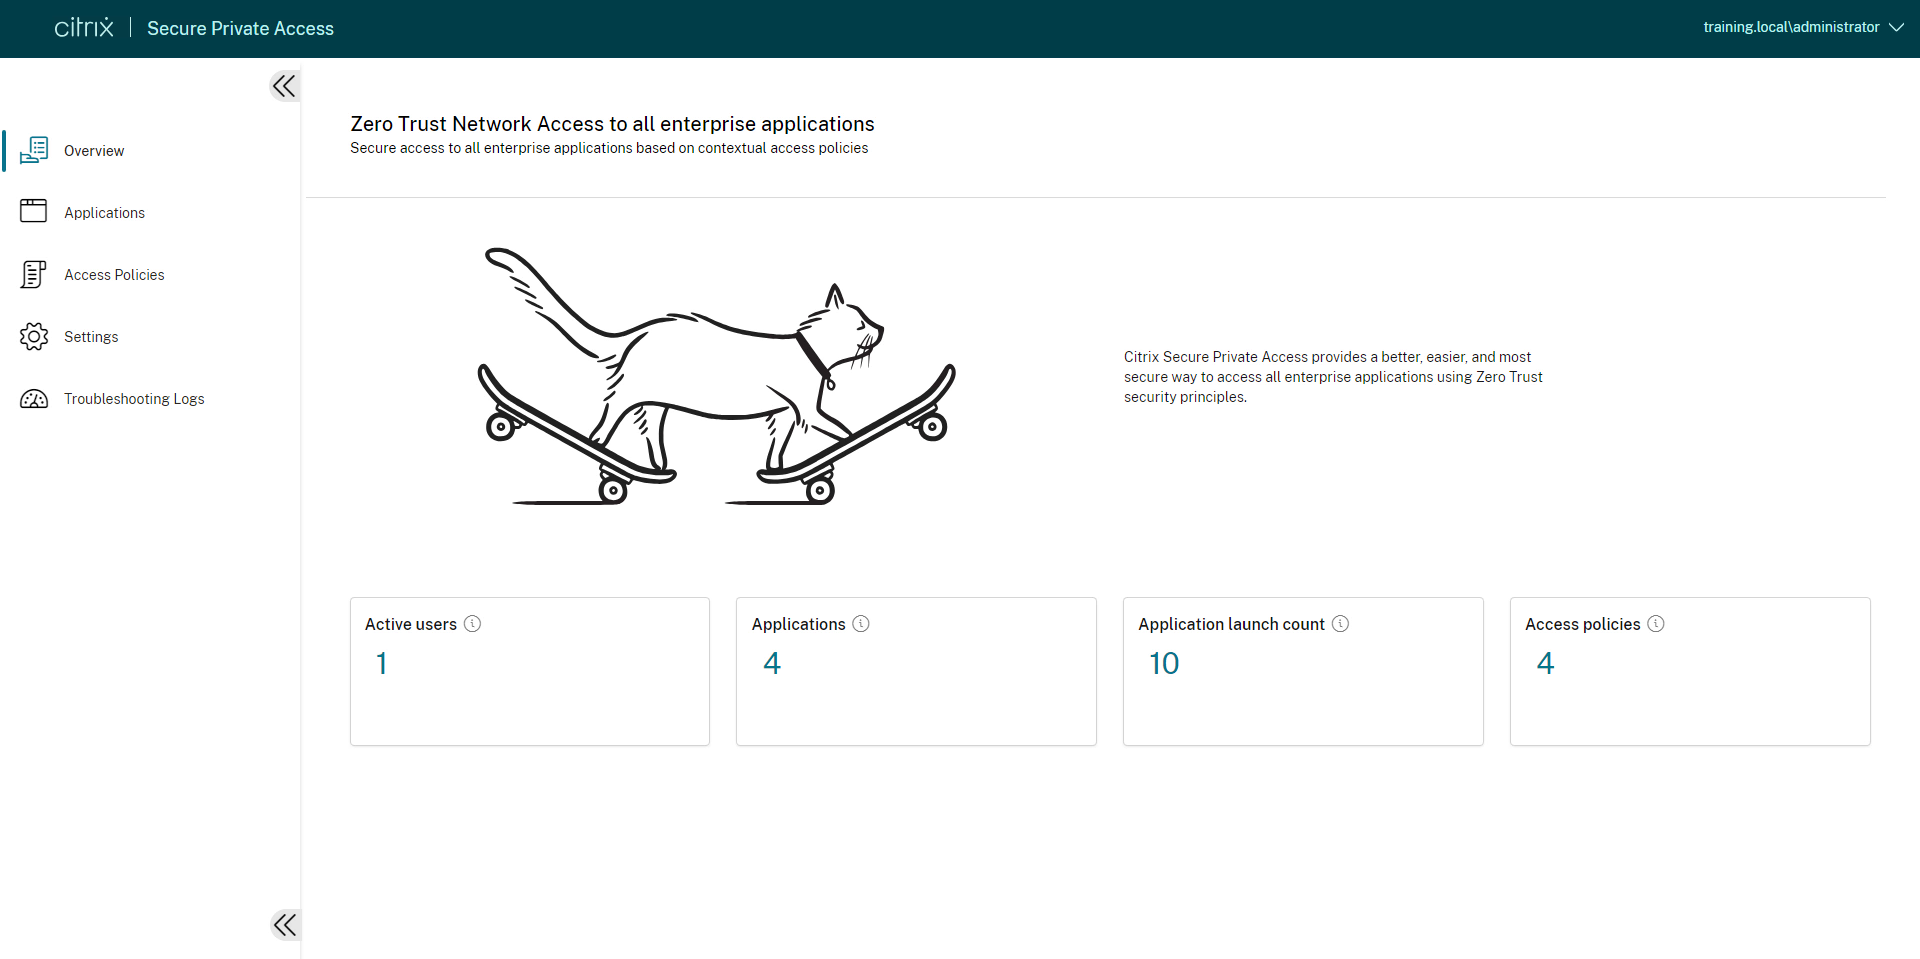Click the Settings gear icon
This screenshot has height=959, width=1920.
tap(34, 336)
